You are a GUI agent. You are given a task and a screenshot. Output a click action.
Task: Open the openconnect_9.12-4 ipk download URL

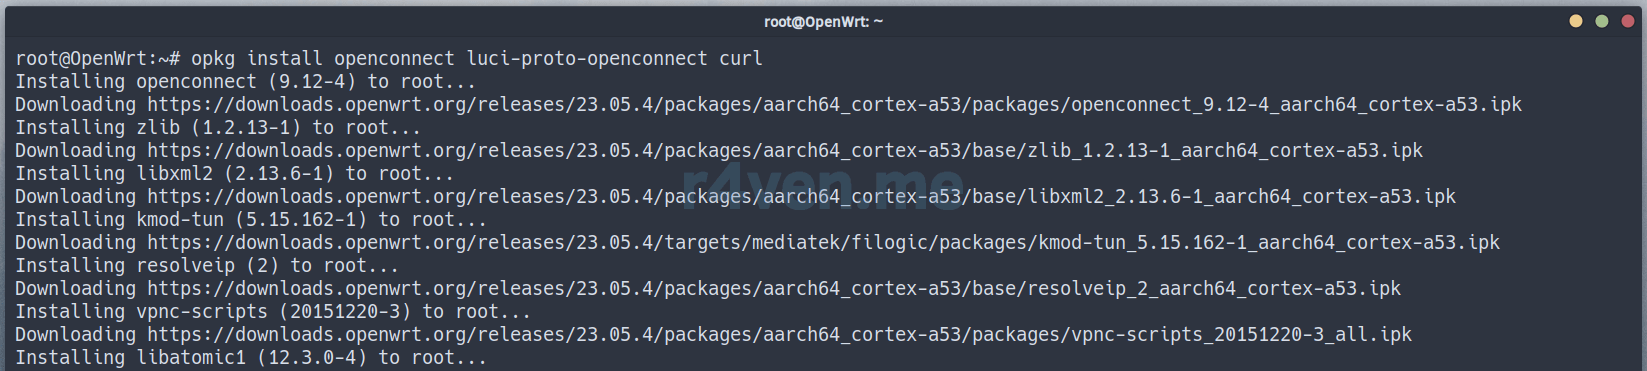835,105
